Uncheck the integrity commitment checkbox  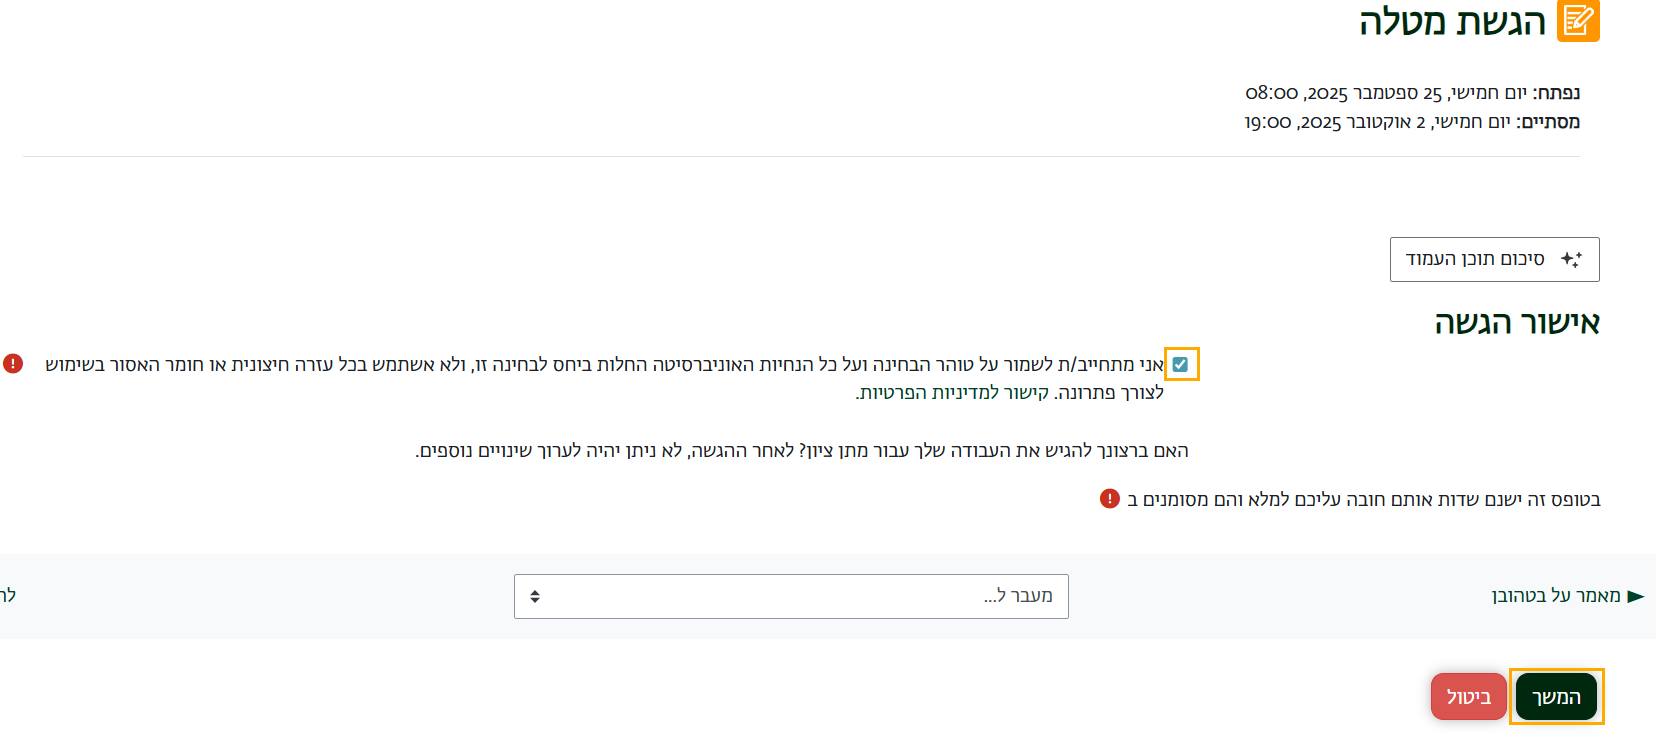tap(1180, 365)
